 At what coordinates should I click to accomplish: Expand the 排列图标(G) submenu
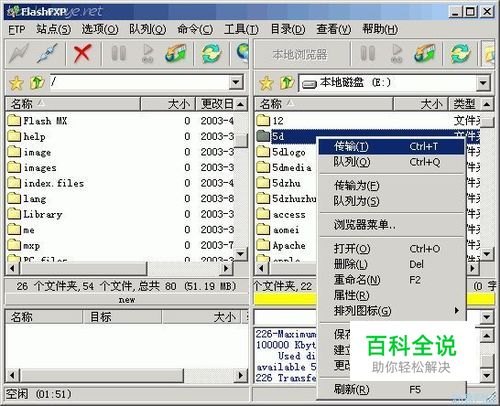[x=392, y=311]
